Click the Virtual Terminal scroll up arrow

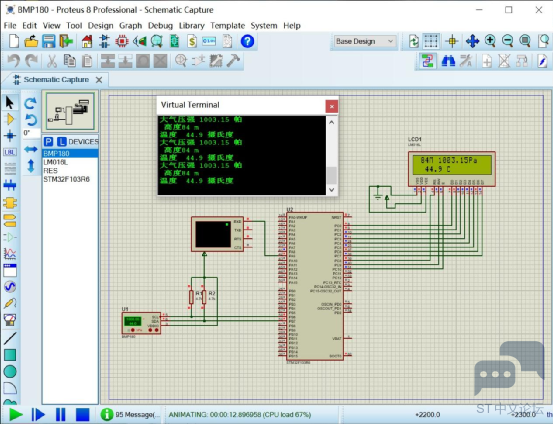[x=332, y=122]
